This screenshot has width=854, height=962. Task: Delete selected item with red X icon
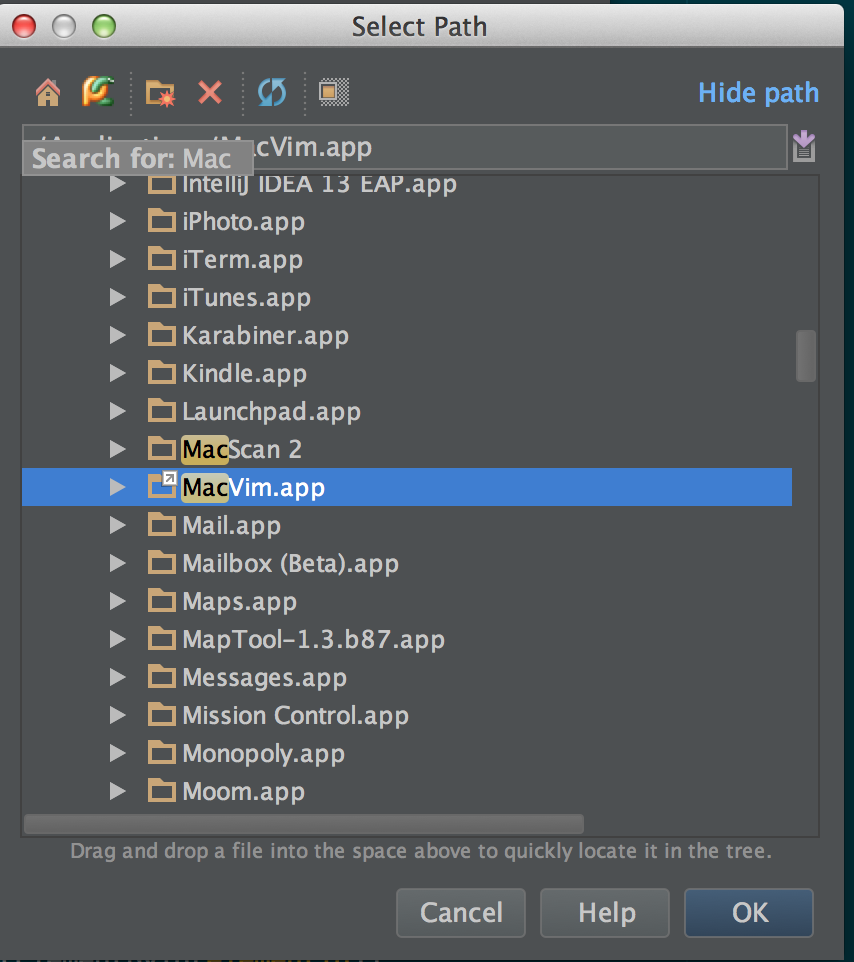tap(210, 93)
